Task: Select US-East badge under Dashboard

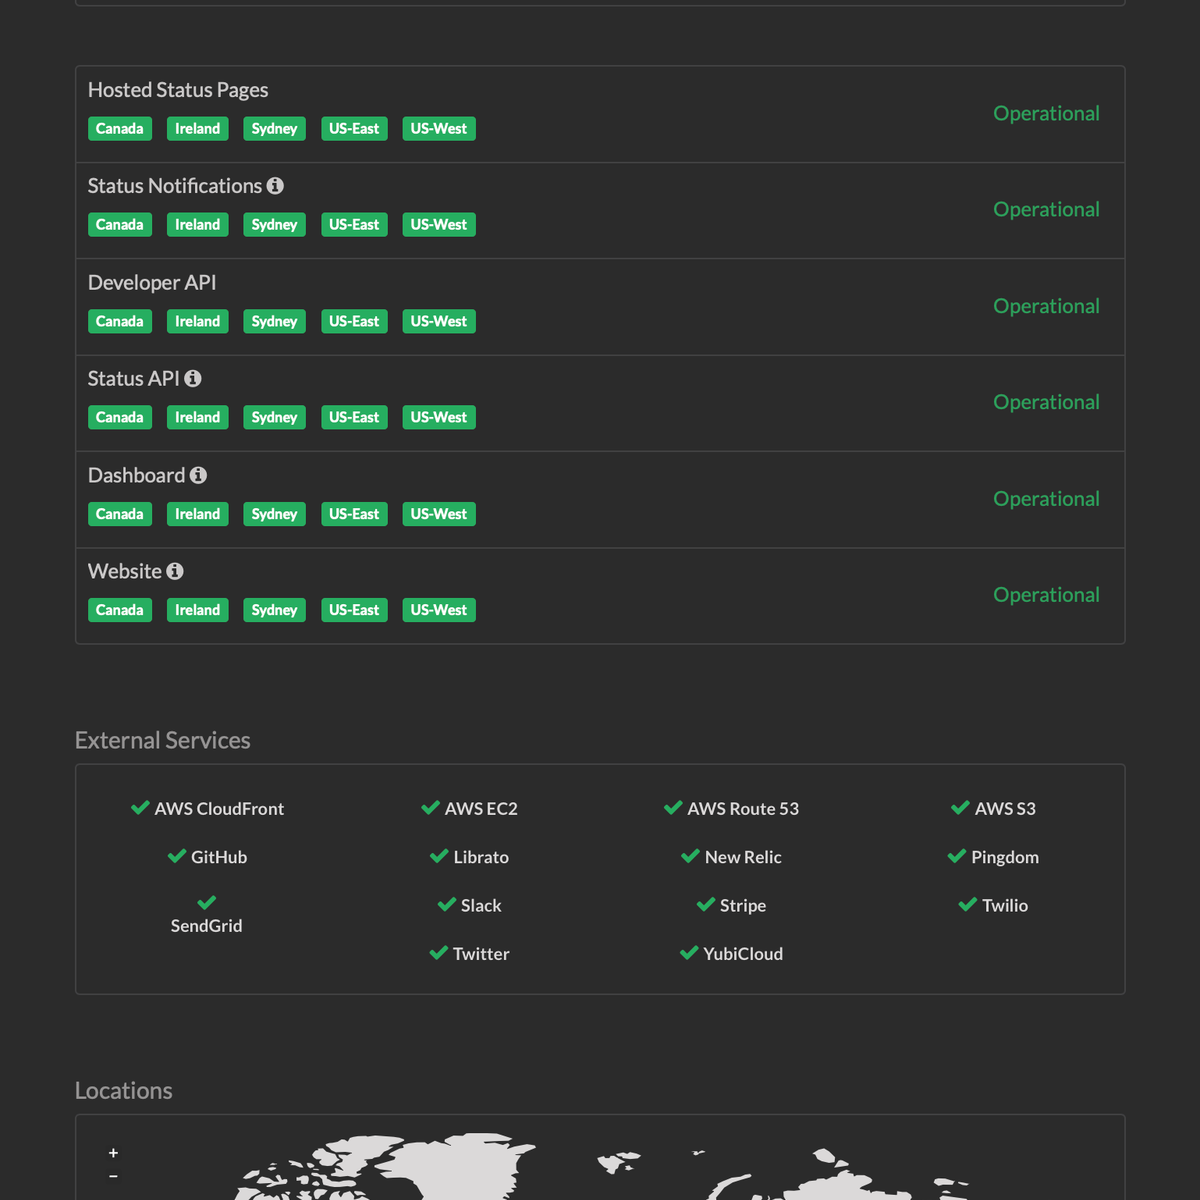Action: click(x=354, y=514)
